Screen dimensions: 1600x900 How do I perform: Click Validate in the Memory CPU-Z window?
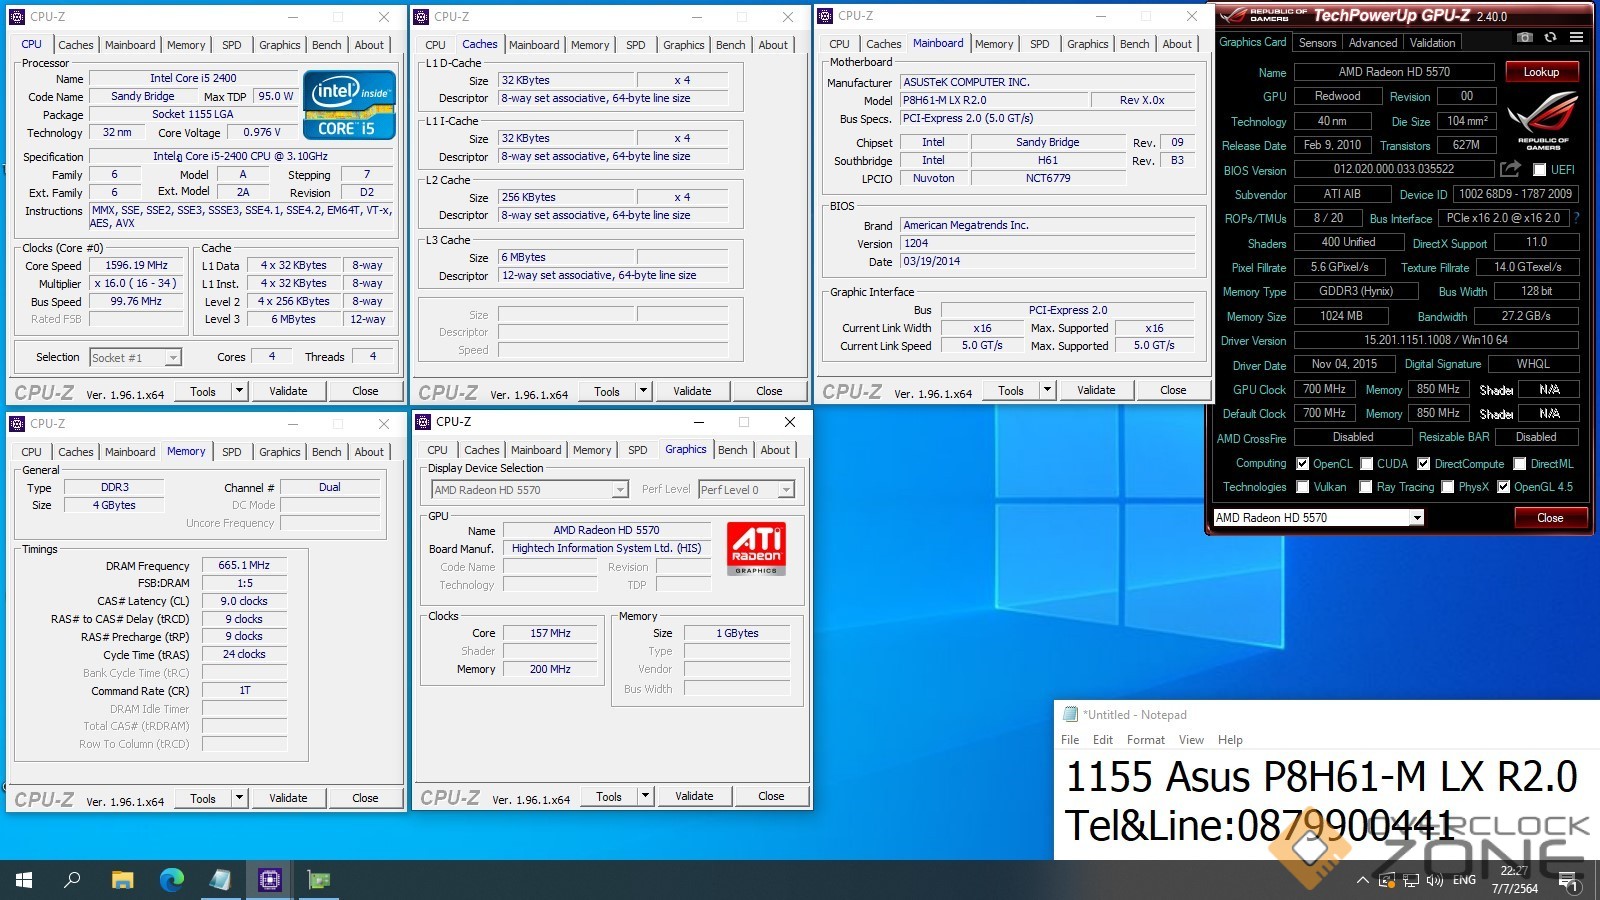click(288, 798)
